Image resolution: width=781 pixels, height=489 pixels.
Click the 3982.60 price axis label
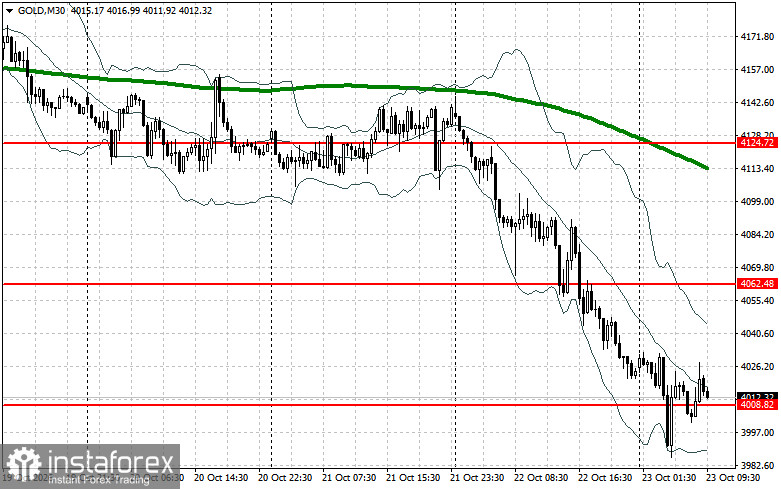point(757,466)
